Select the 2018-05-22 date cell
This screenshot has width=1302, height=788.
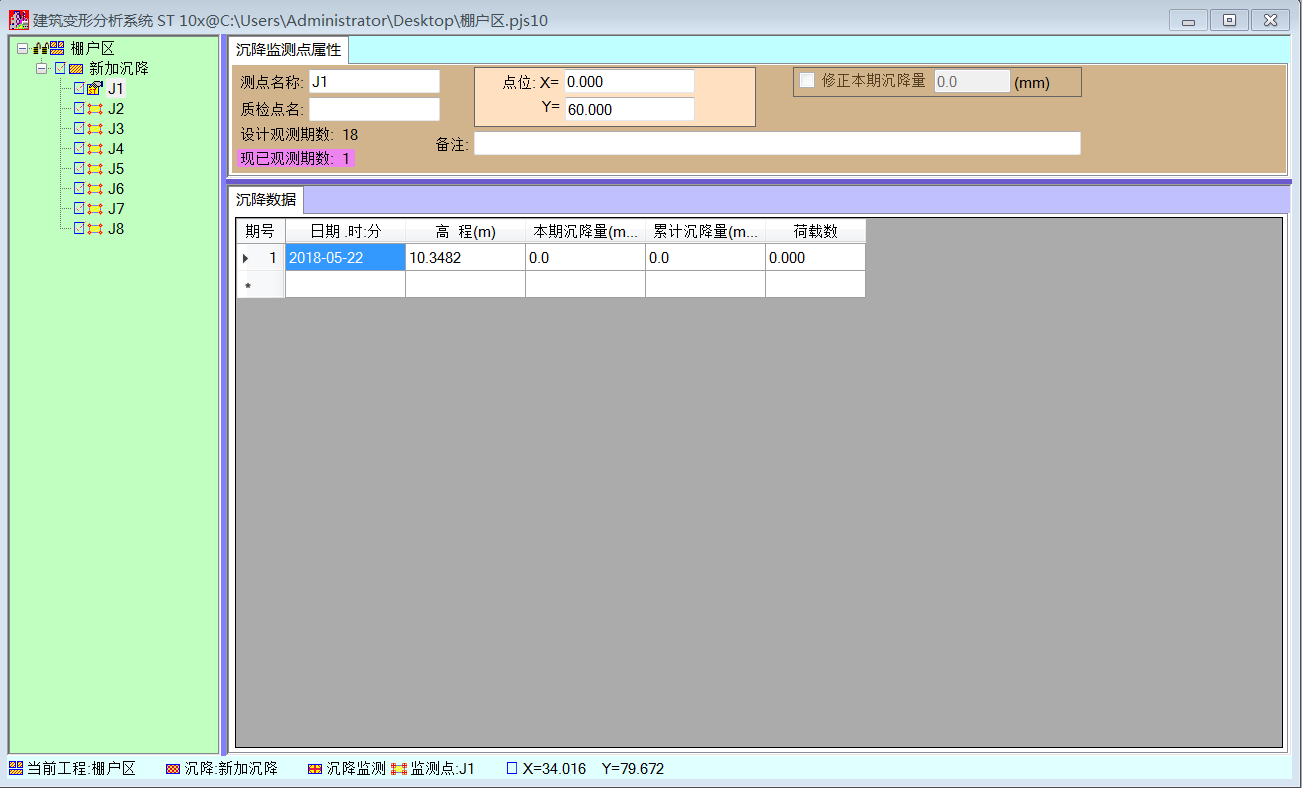coord(345,258)
